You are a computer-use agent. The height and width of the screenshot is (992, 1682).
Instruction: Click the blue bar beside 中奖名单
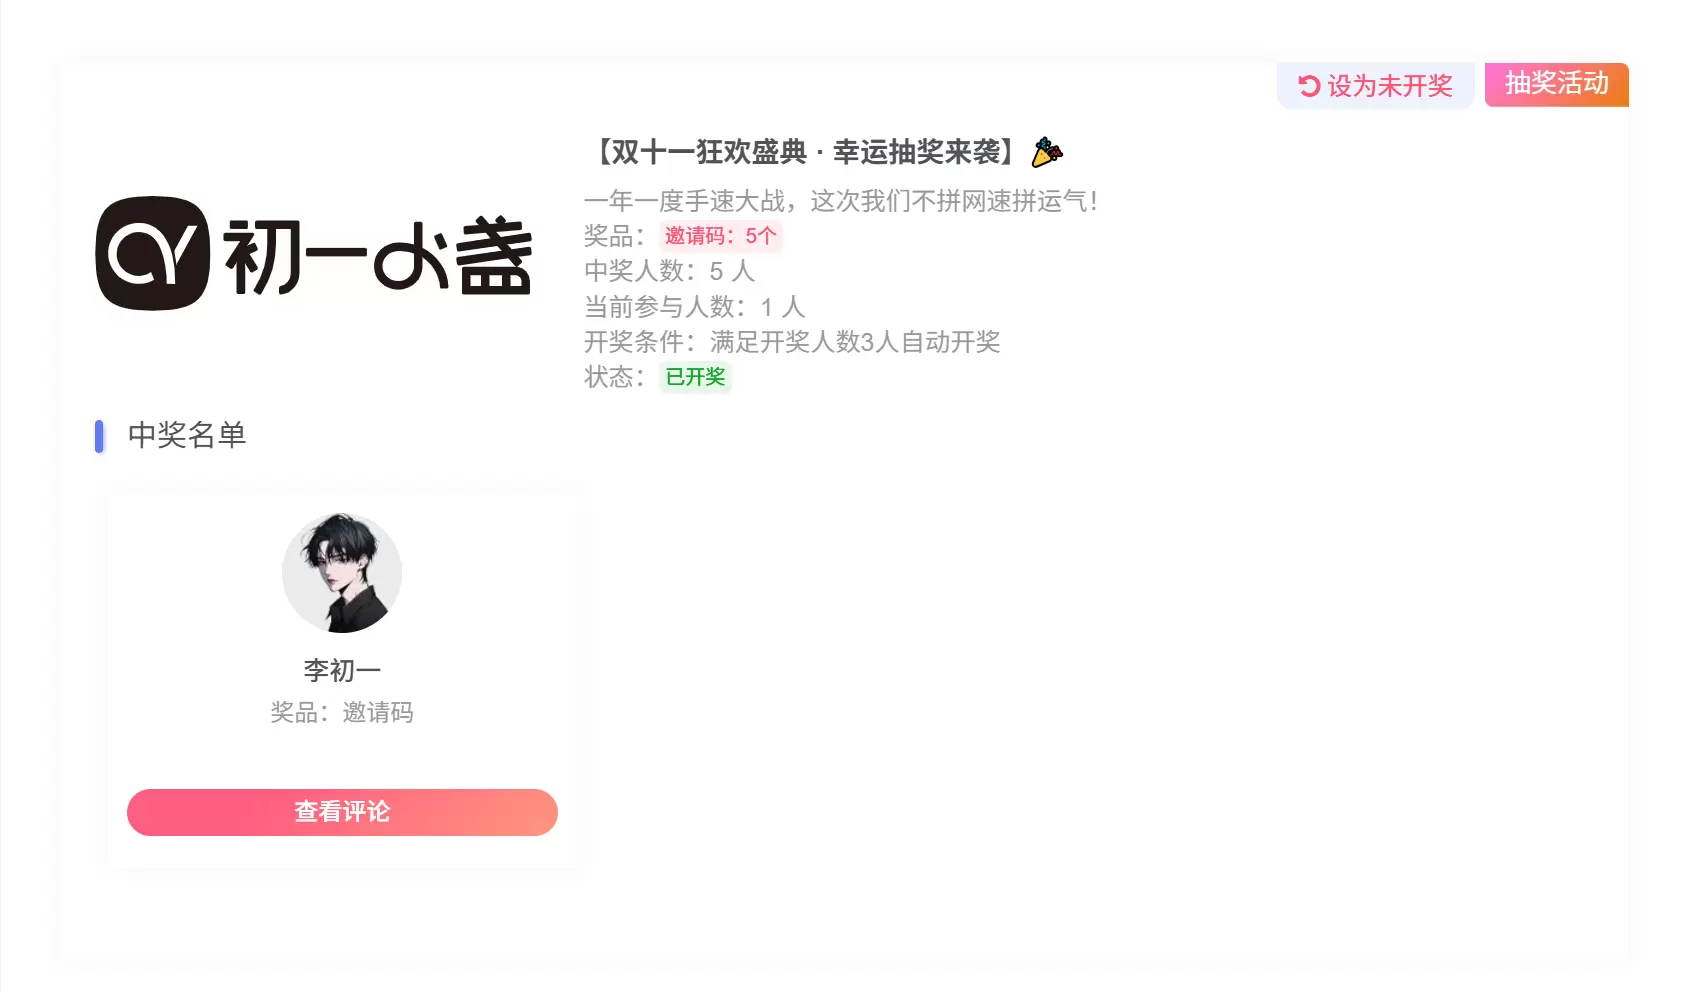click(x=99, y=436)
